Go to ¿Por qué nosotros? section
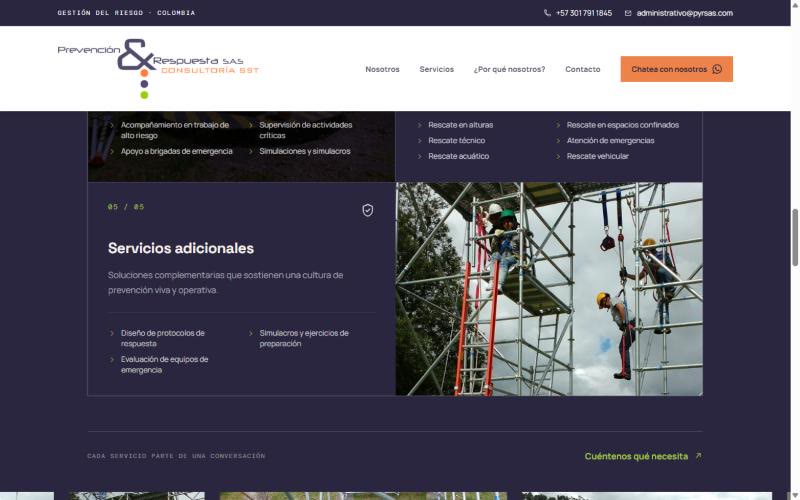This screenshot has width=800, height=500. pyautogui.click(x=509, y=69)
